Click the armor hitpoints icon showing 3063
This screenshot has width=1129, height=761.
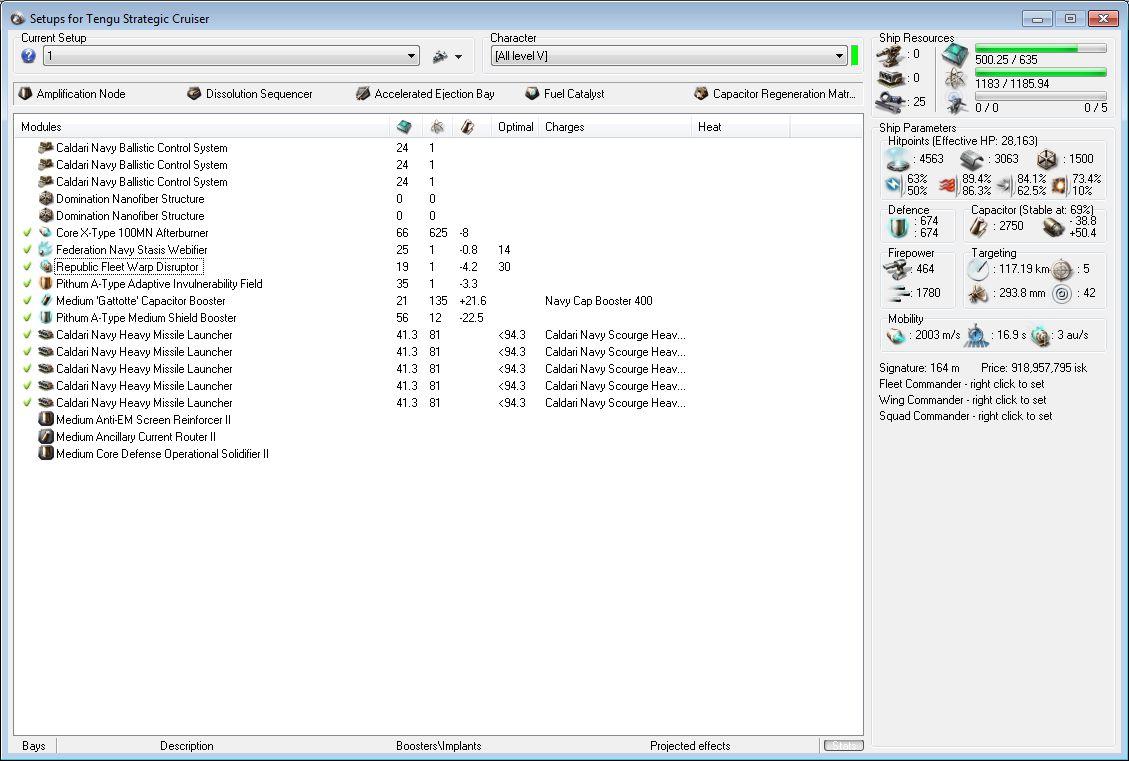pyautogui.click(x=973, y=159)
